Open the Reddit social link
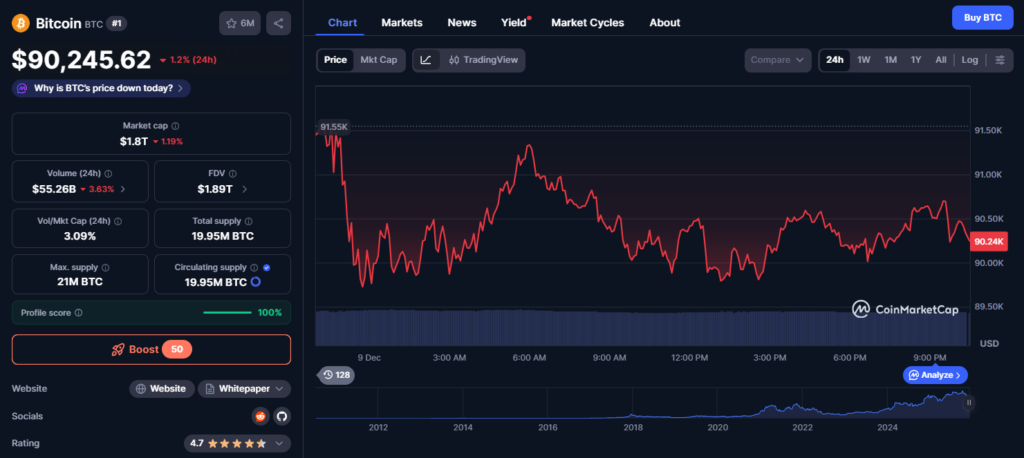The image size is (1024, 458). pos(261,416)
